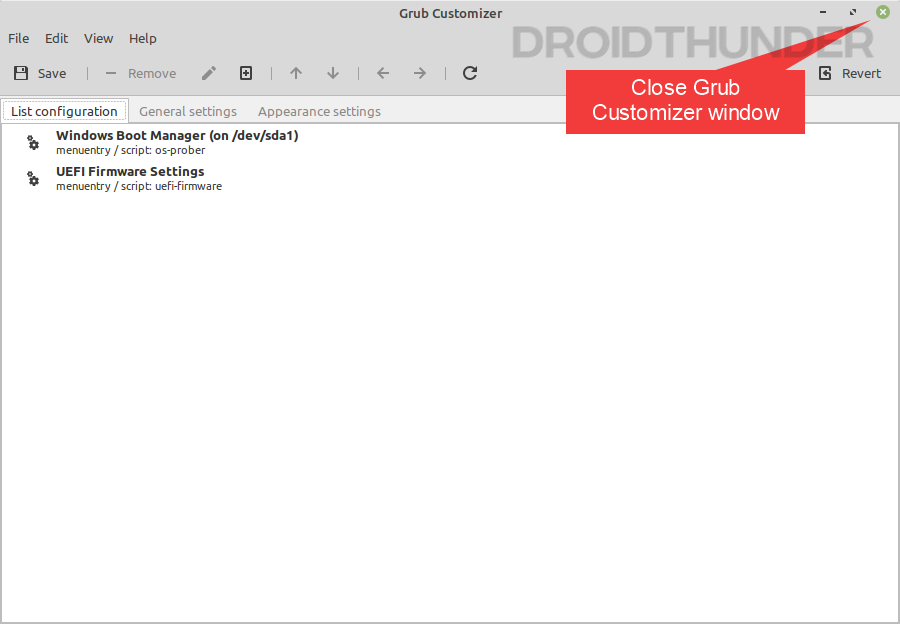Viewport: 900px width, 624px height.
Task: Click the Save toolbar button
Action: [40, 73]
